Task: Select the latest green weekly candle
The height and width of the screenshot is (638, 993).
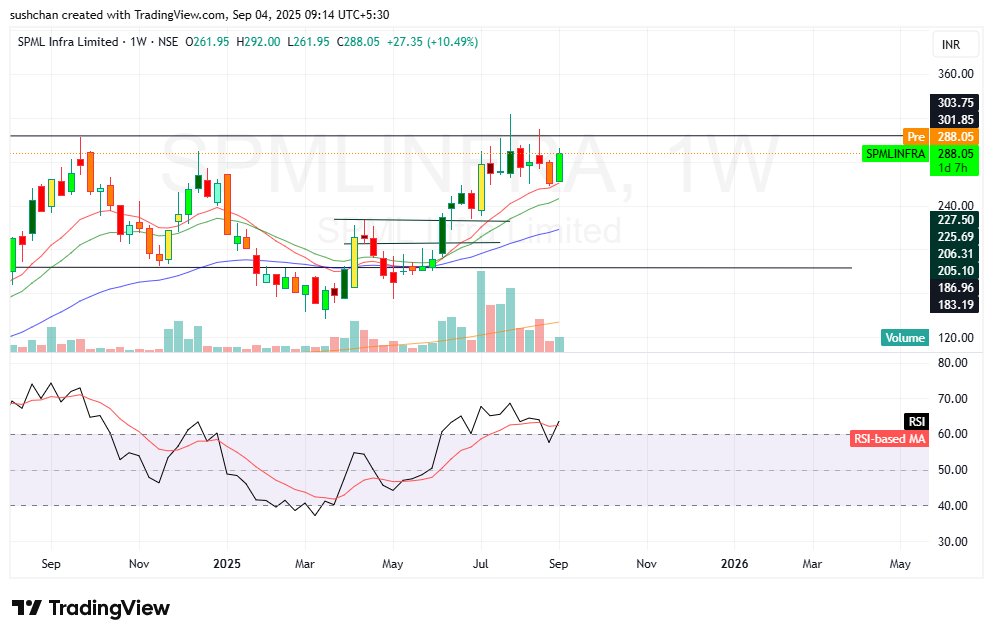Action: tap(559, 167)
